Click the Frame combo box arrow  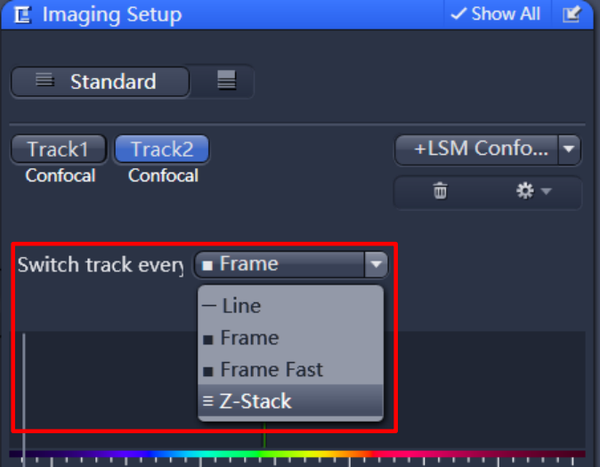(x=376, y=265)
